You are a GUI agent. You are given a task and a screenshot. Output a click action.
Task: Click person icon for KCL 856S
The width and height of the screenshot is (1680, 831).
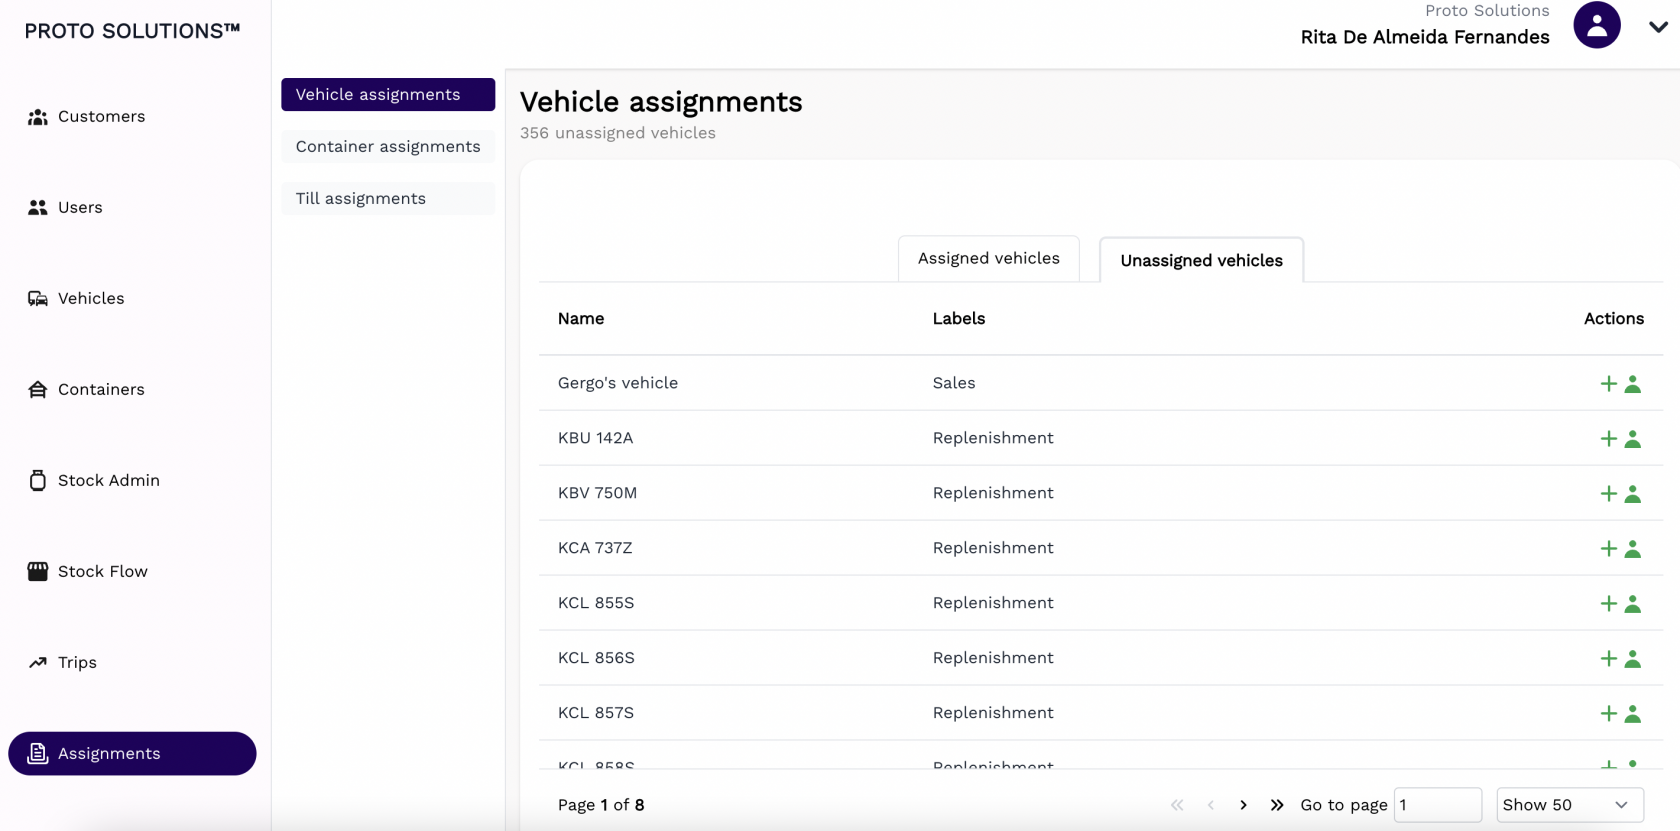tap(1633, 659)
